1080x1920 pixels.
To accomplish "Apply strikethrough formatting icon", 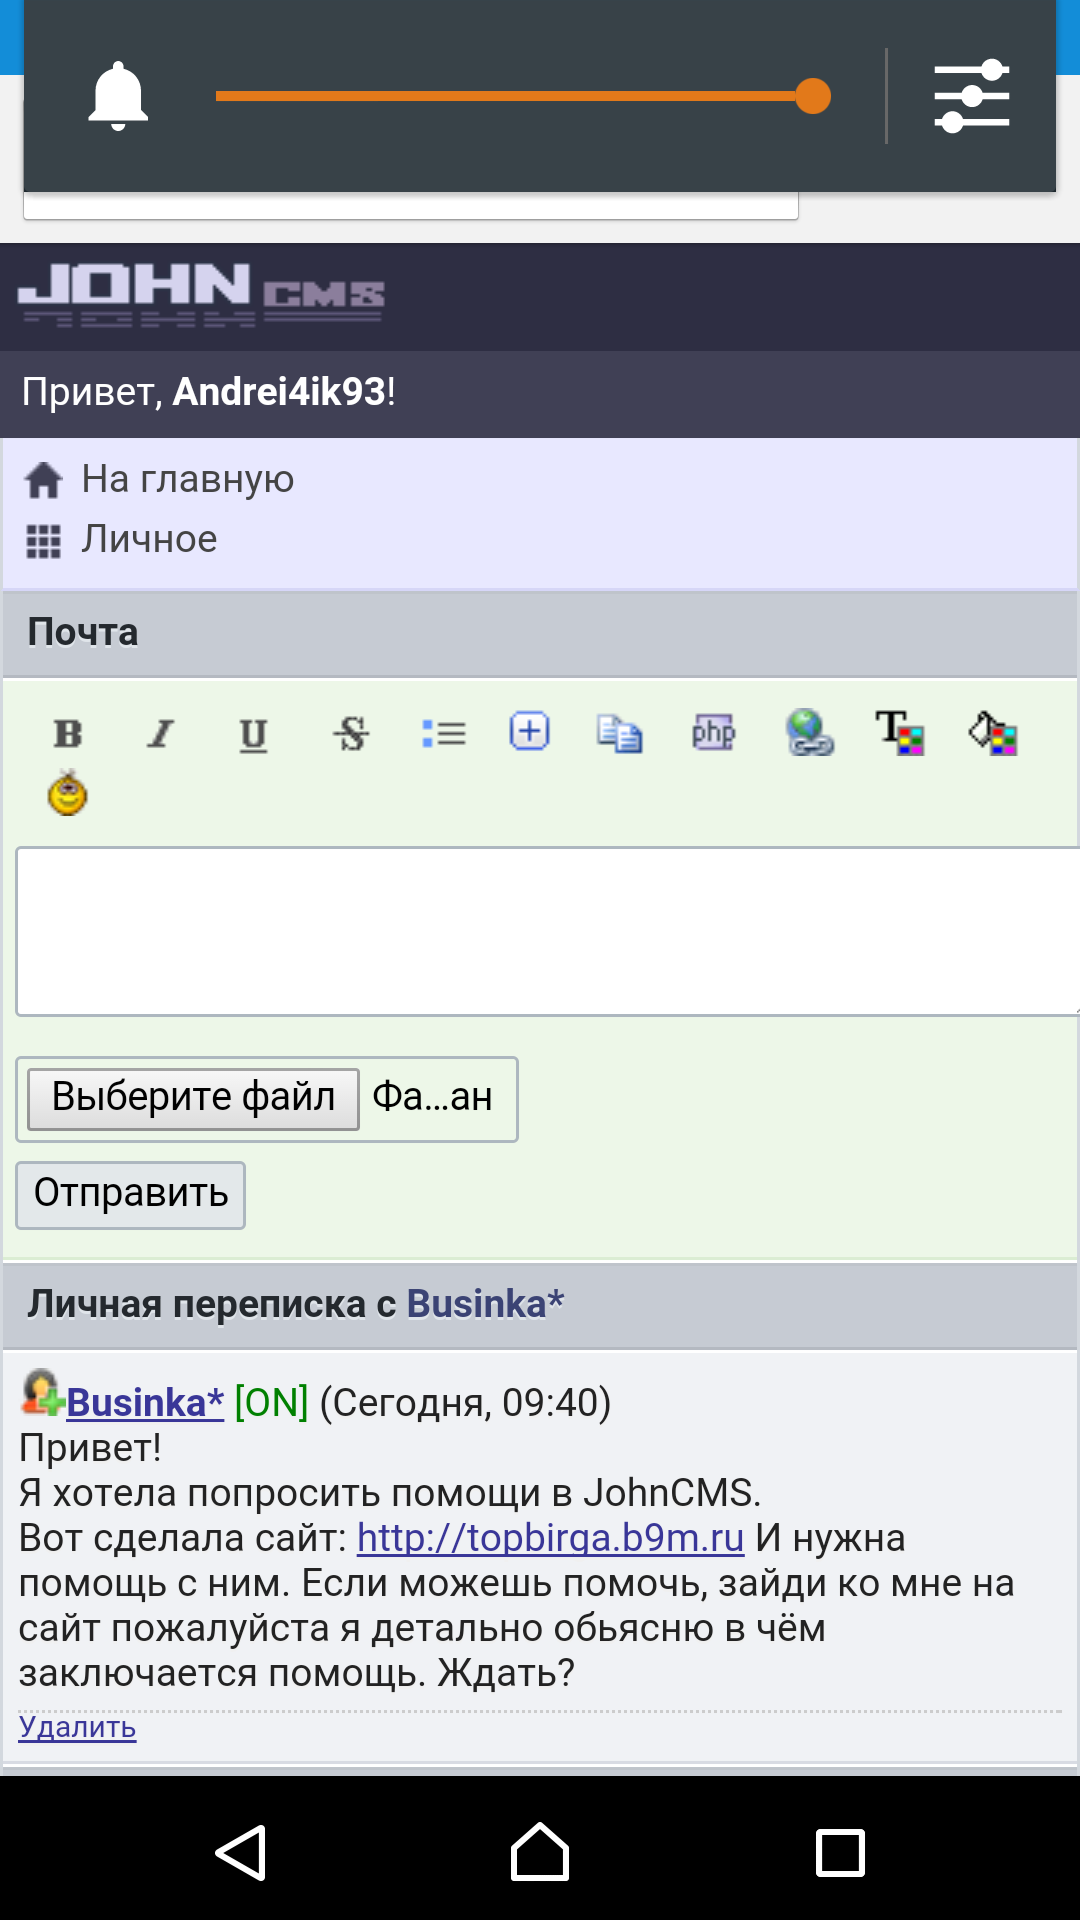I will click(351, 734).
